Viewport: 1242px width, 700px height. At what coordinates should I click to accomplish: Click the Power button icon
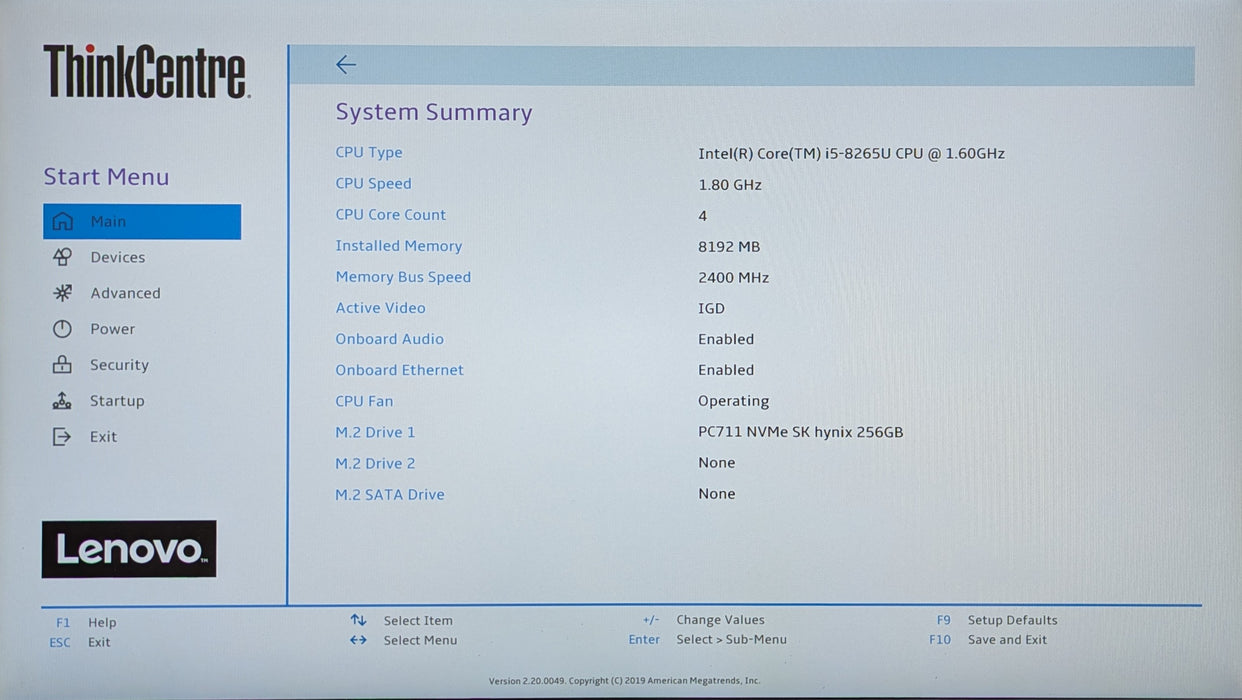[62, 329]
